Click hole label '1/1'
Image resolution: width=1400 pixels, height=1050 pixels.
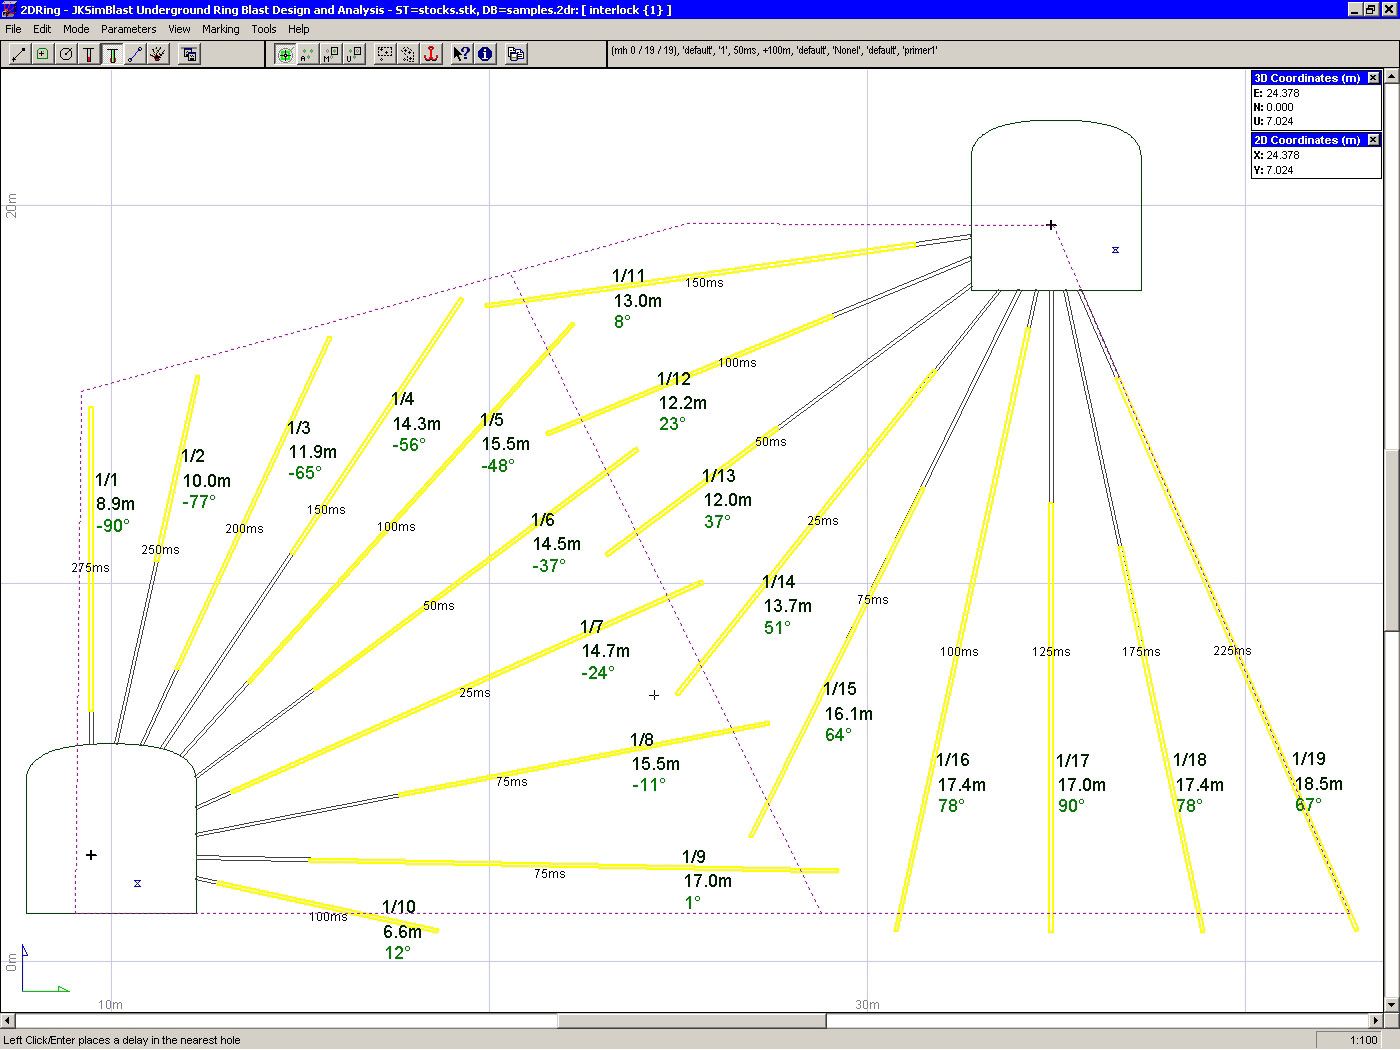click(107, 480)
